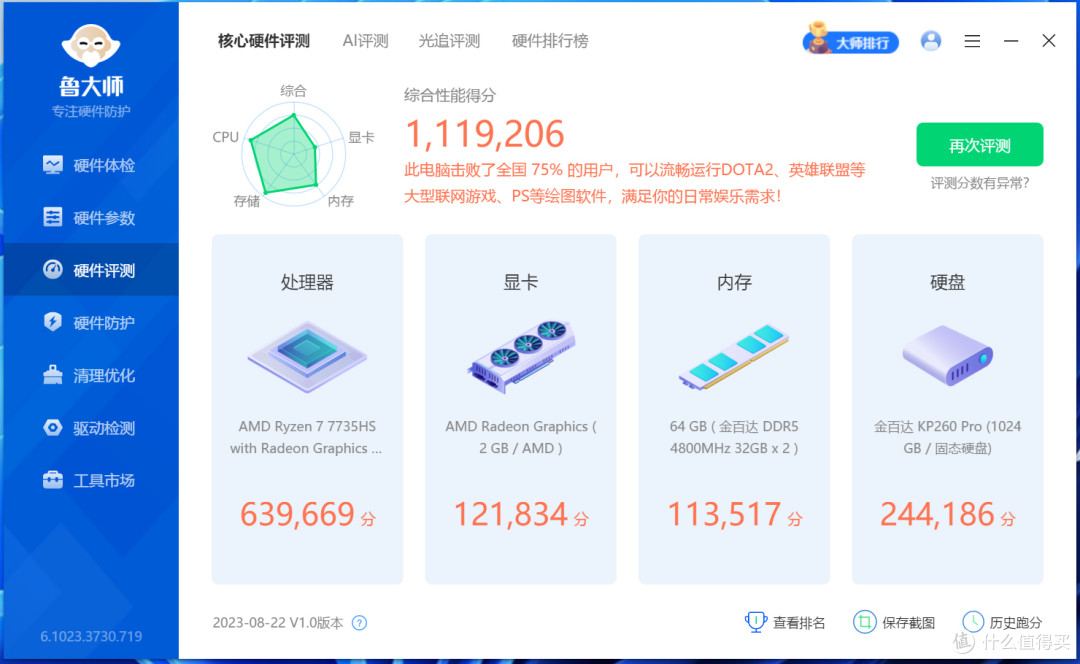Click the Ludashi logo avatar

coord(91,47)
